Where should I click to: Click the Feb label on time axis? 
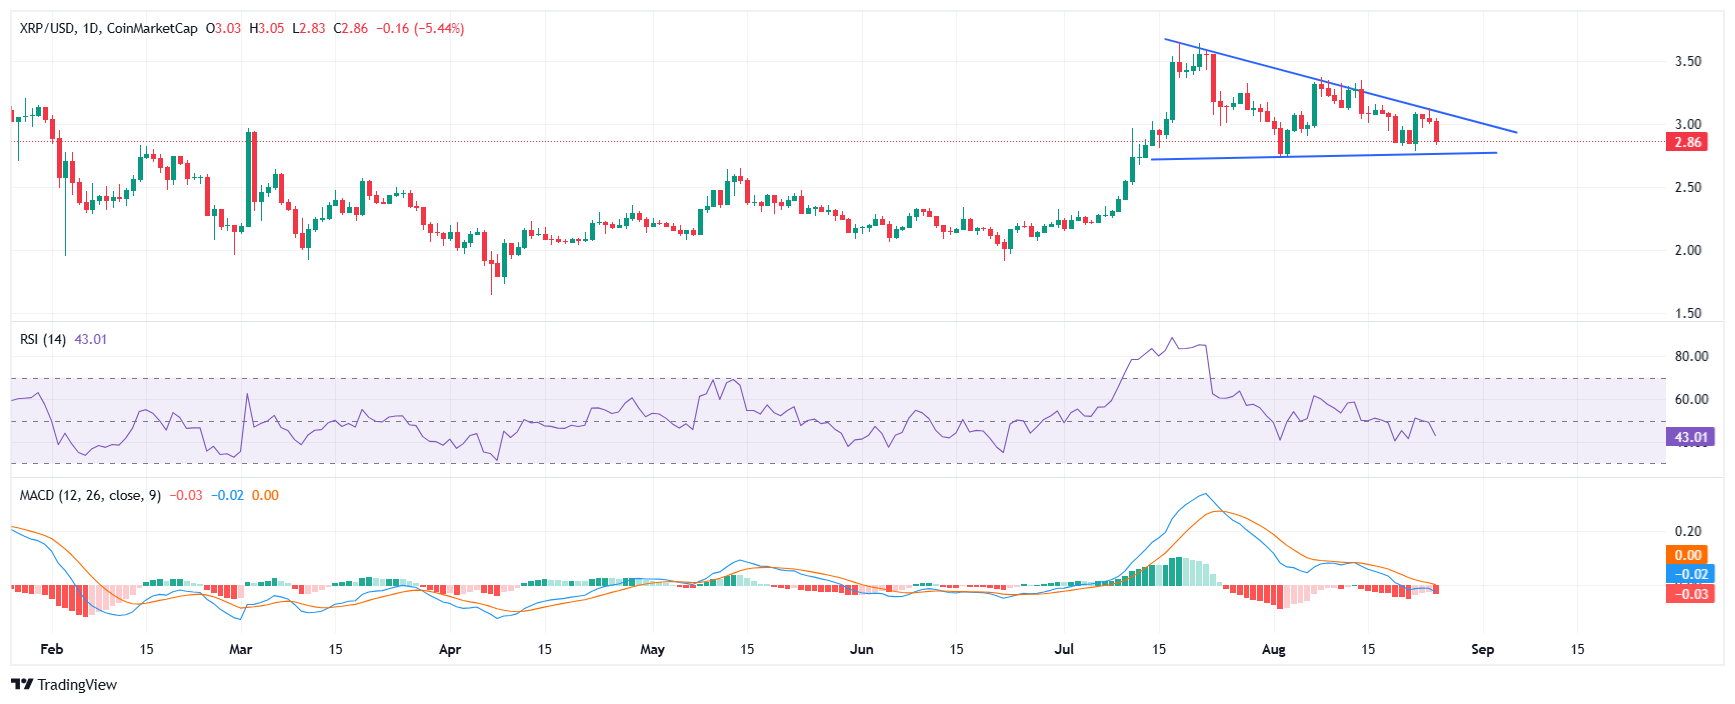point(52,650)
